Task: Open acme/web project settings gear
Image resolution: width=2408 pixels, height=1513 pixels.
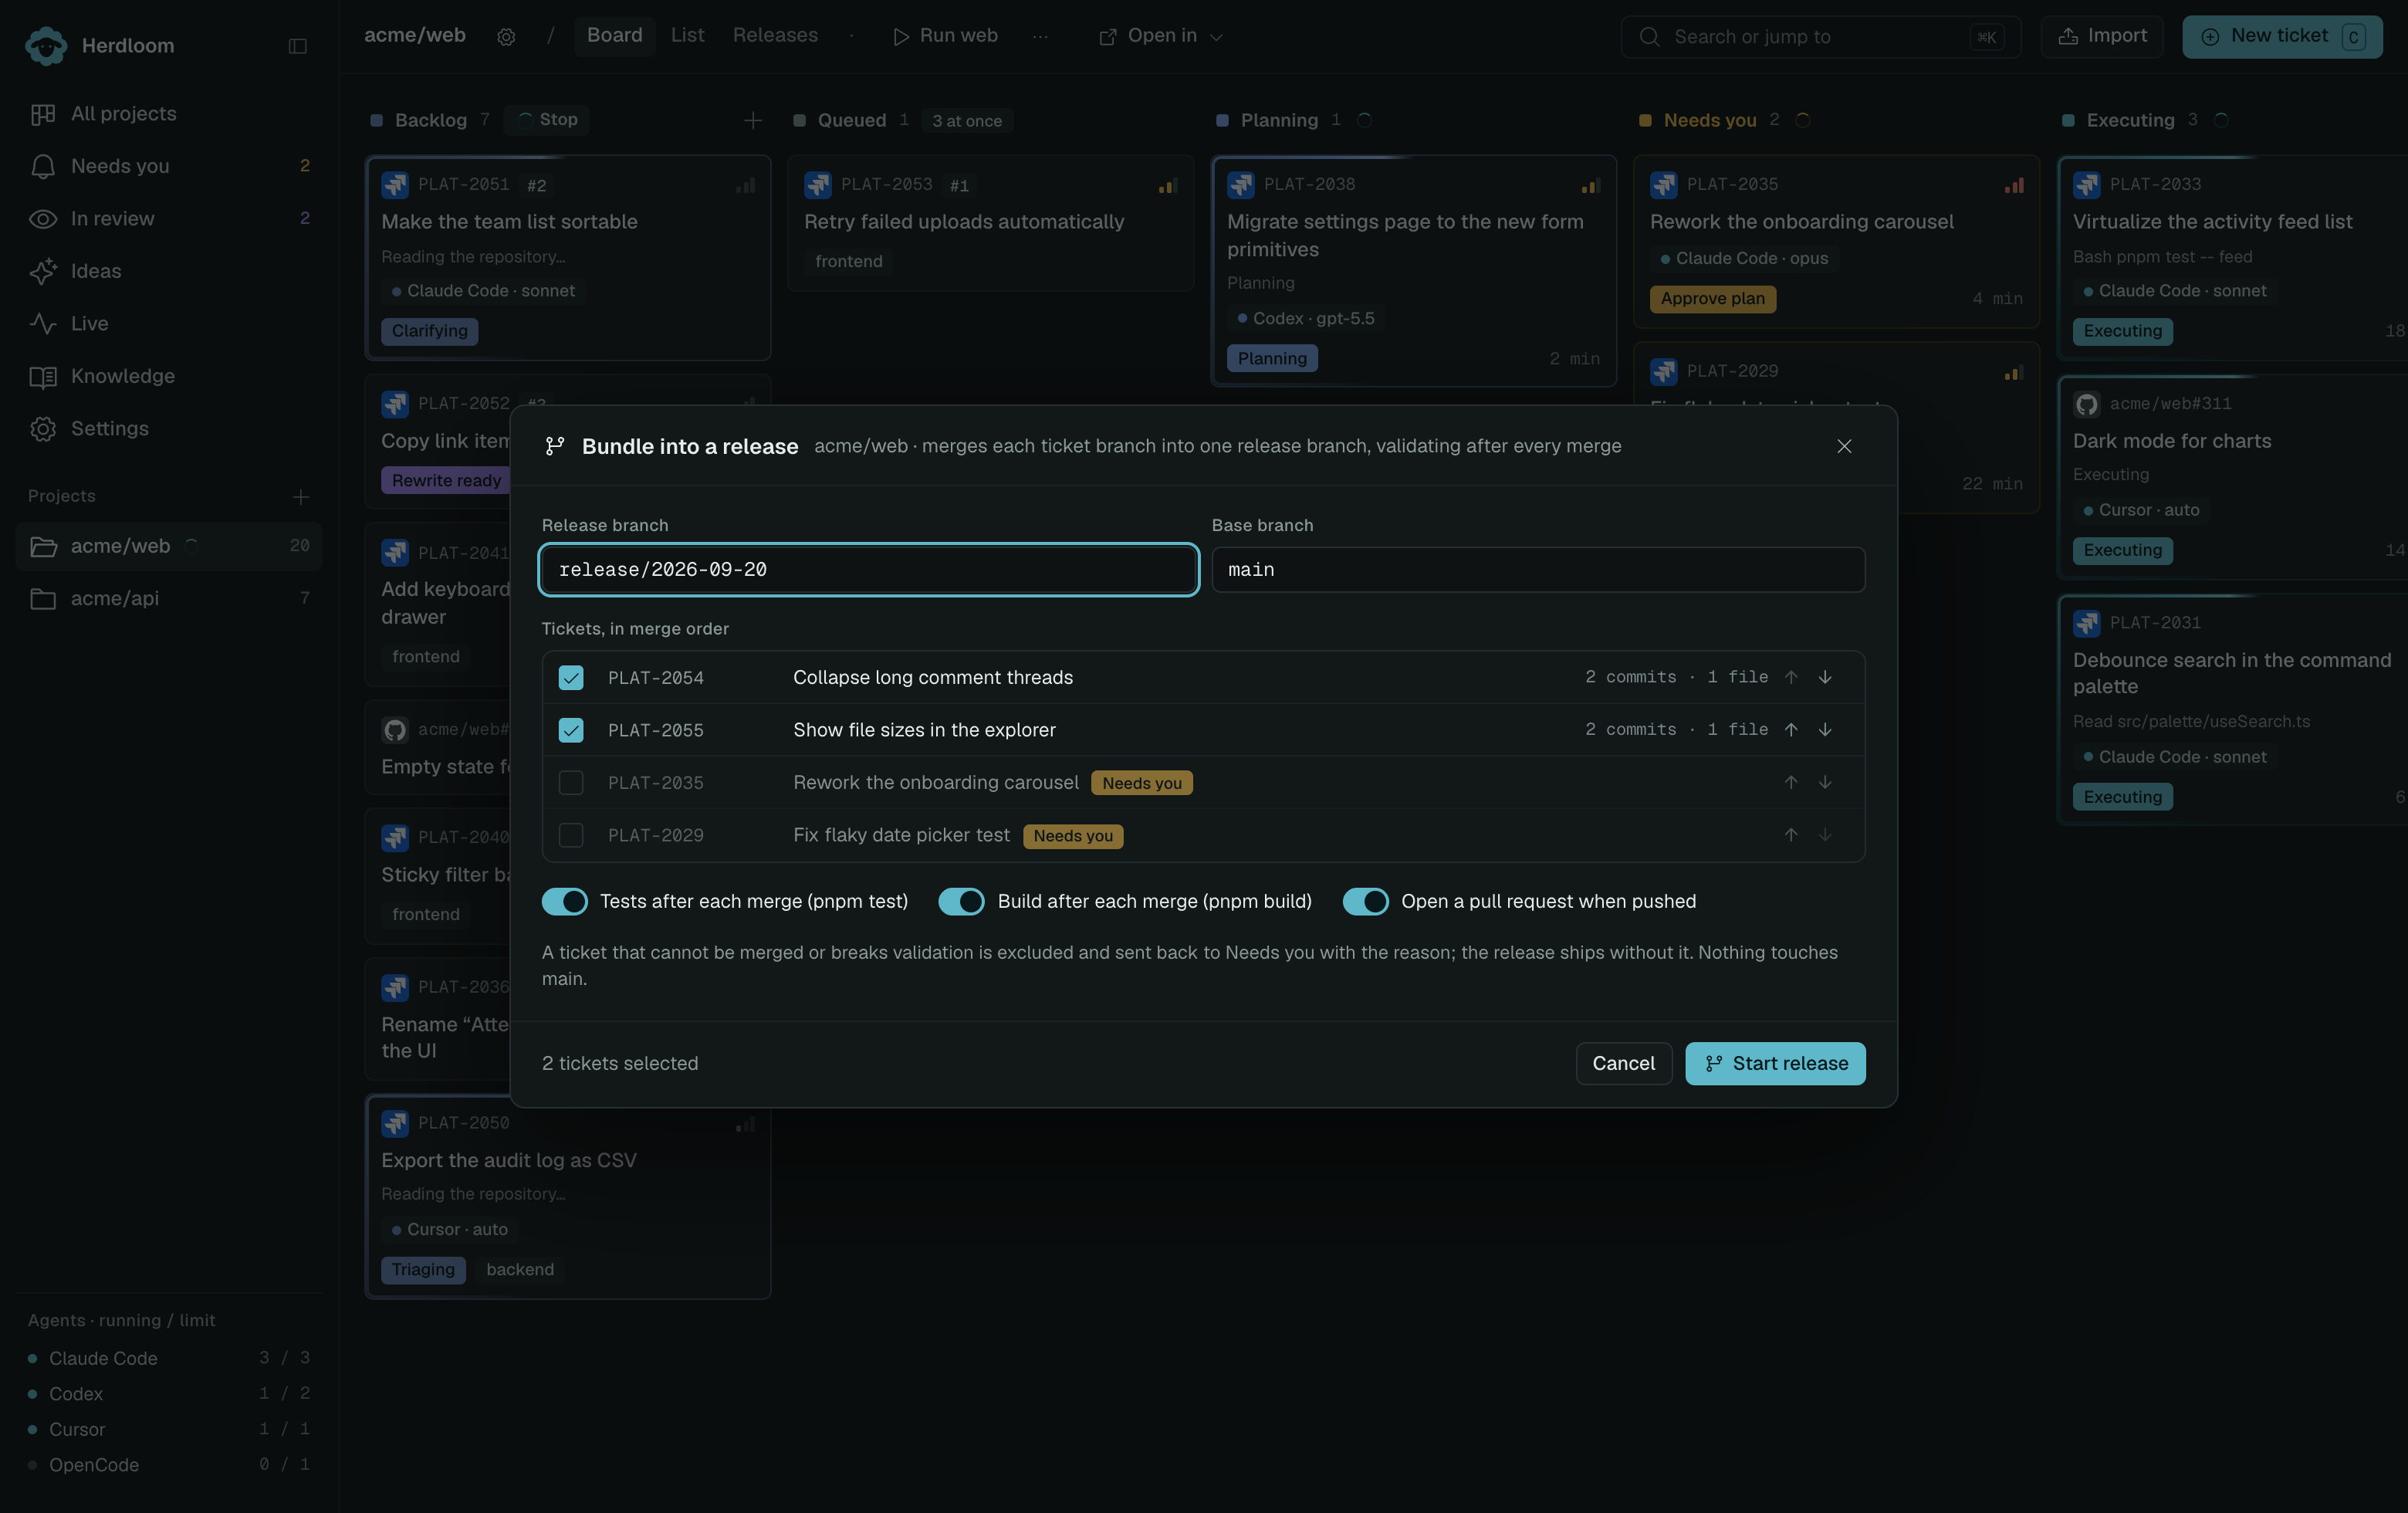Action: point(506,37)
